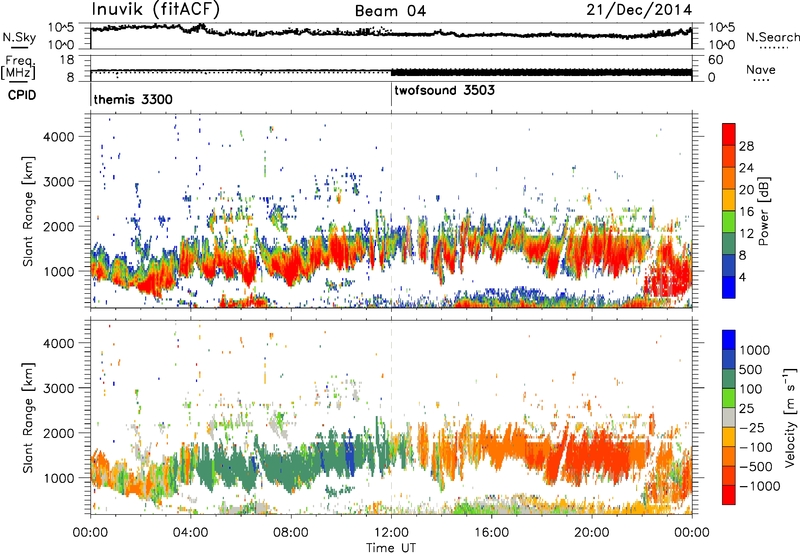Viewport: 800px width, 554px height.
Task: Click the 20:00 time axis label
Action: (x=591, y=533)
